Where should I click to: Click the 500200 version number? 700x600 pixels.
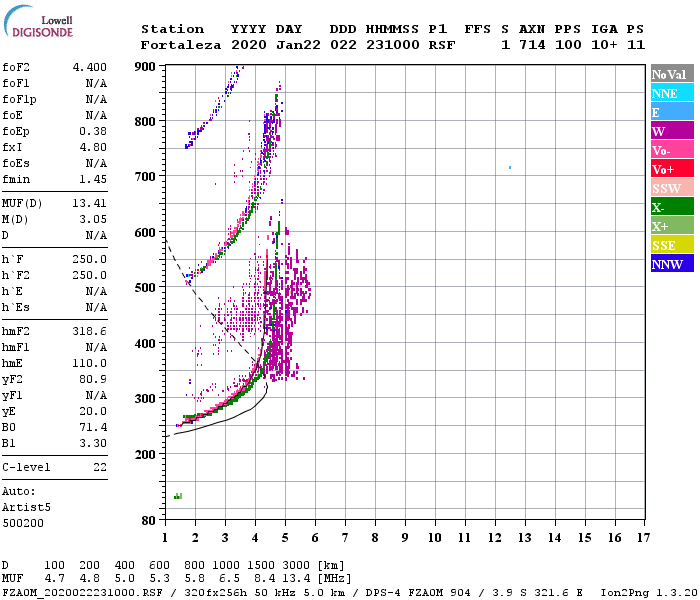[23, 523]
